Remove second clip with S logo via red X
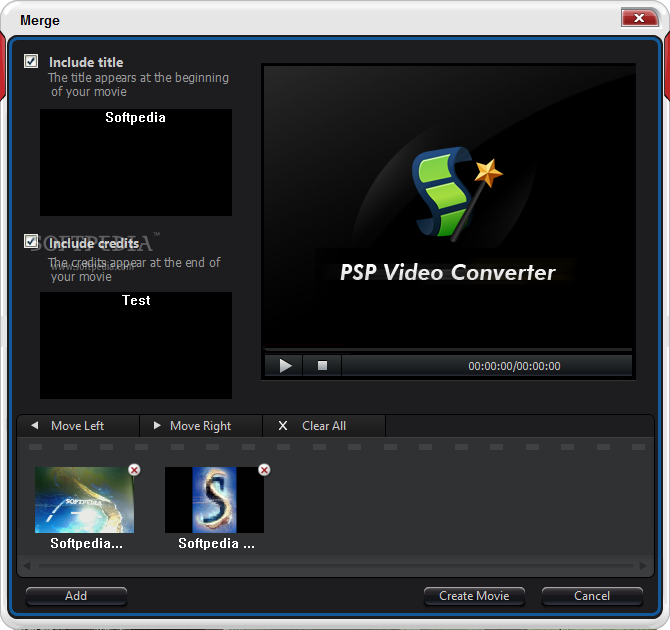The image size is (670, 630). click(x=264, y=470)
